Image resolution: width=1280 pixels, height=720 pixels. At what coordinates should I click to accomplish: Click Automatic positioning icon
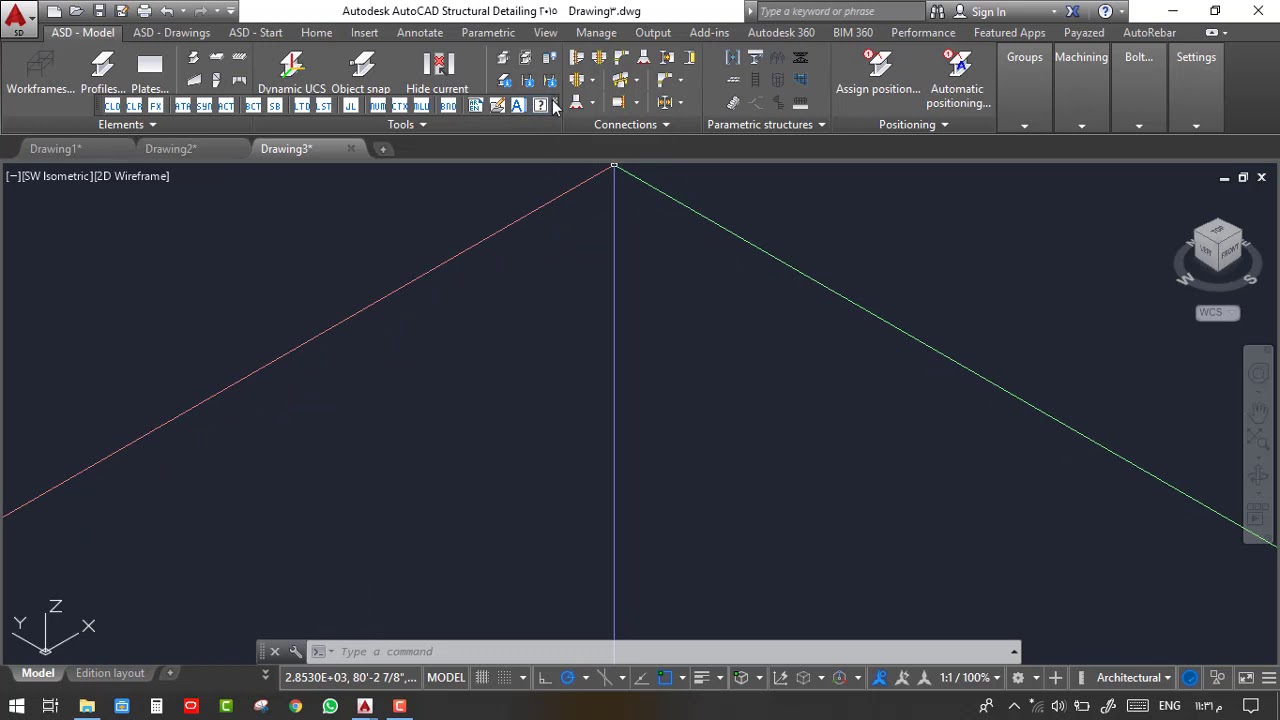tap(957, 64)
